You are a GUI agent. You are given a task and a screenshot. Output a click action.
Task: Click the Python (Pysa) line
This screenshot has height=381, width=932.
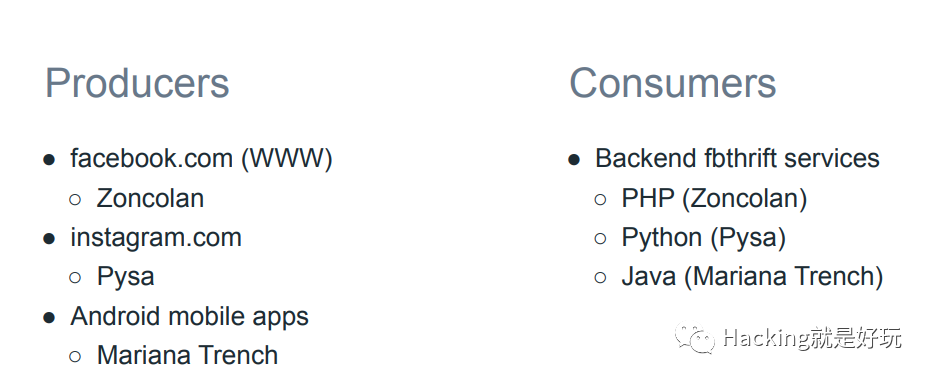(704, 238)
